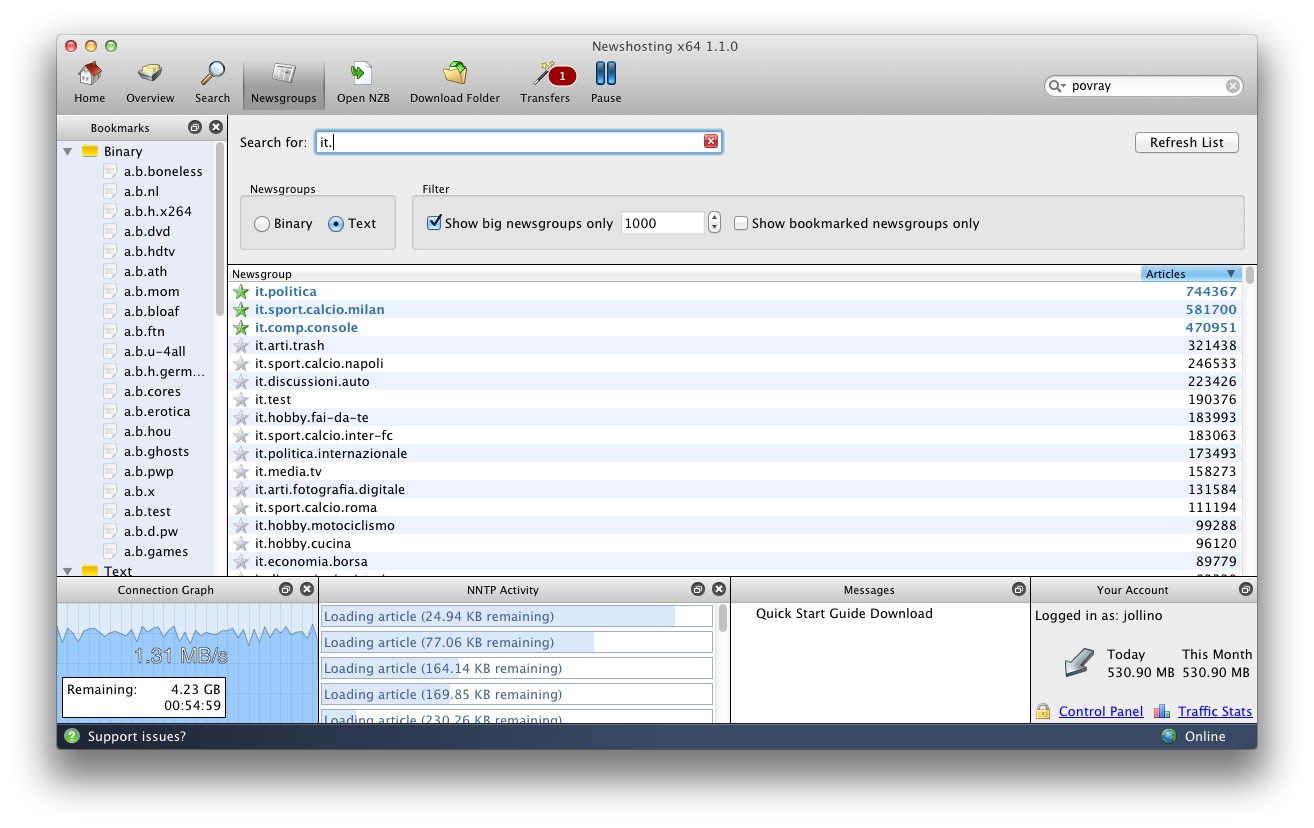Collapse the Text bookmarks folder

[x=68, y=571]
